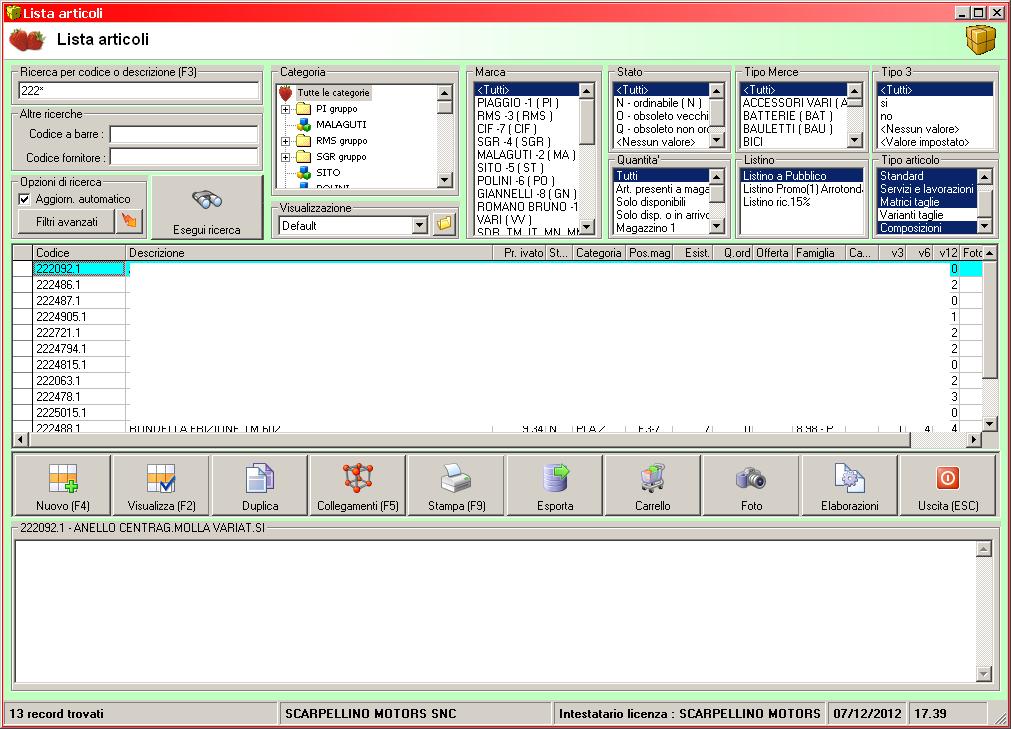The width and height of the screenshot is (1011, 729).
Task: Select Composizioni in Tipo articolo
Action: [x=927, y=228]
